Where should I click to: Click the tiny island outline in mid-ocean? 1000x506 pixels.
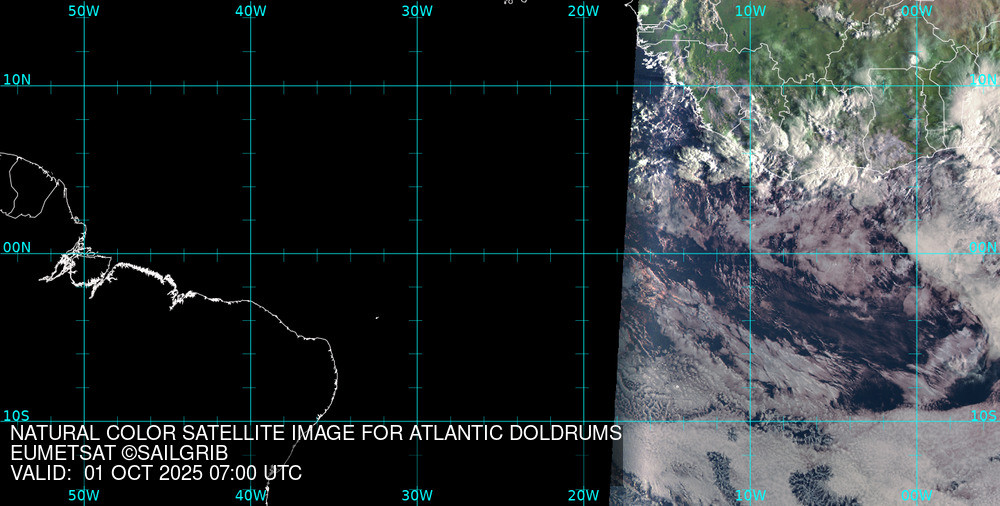[x=377, y=318]
